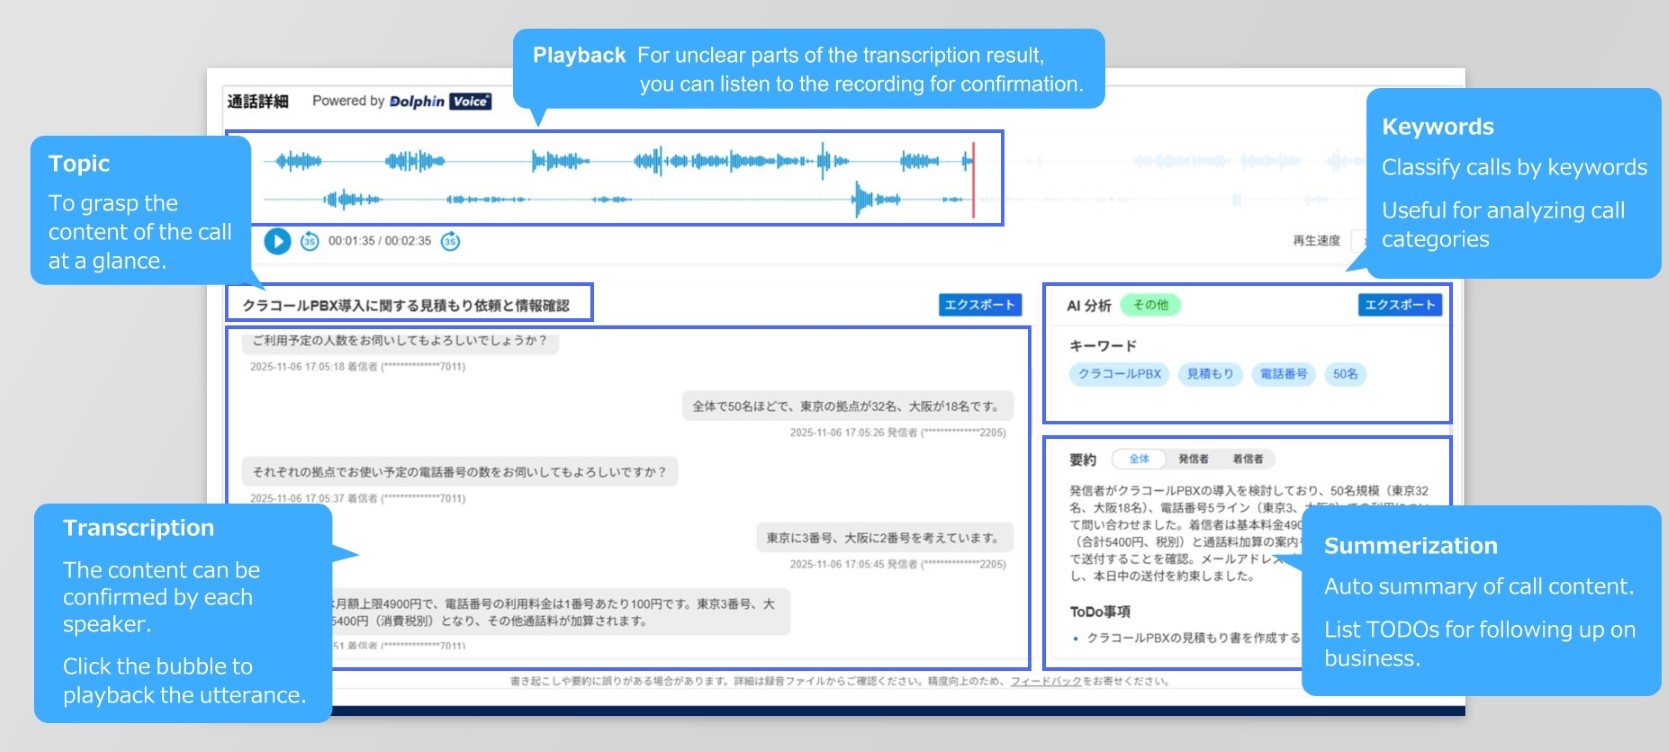1669x752 pixels.
Task: Select the 50名 keyword chip
Action: click(x=1346, y=374)
